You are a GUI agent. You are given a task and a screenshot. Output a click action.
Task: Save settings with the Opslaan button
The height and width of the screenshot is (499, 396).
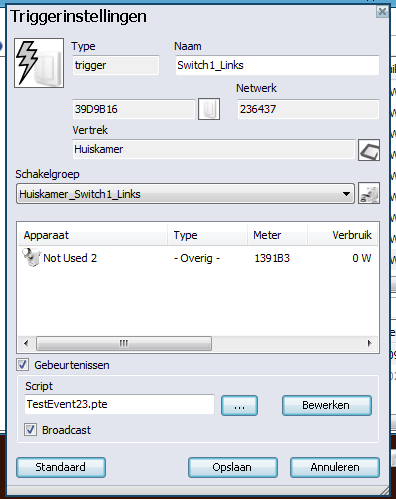(x=233, y=467)
